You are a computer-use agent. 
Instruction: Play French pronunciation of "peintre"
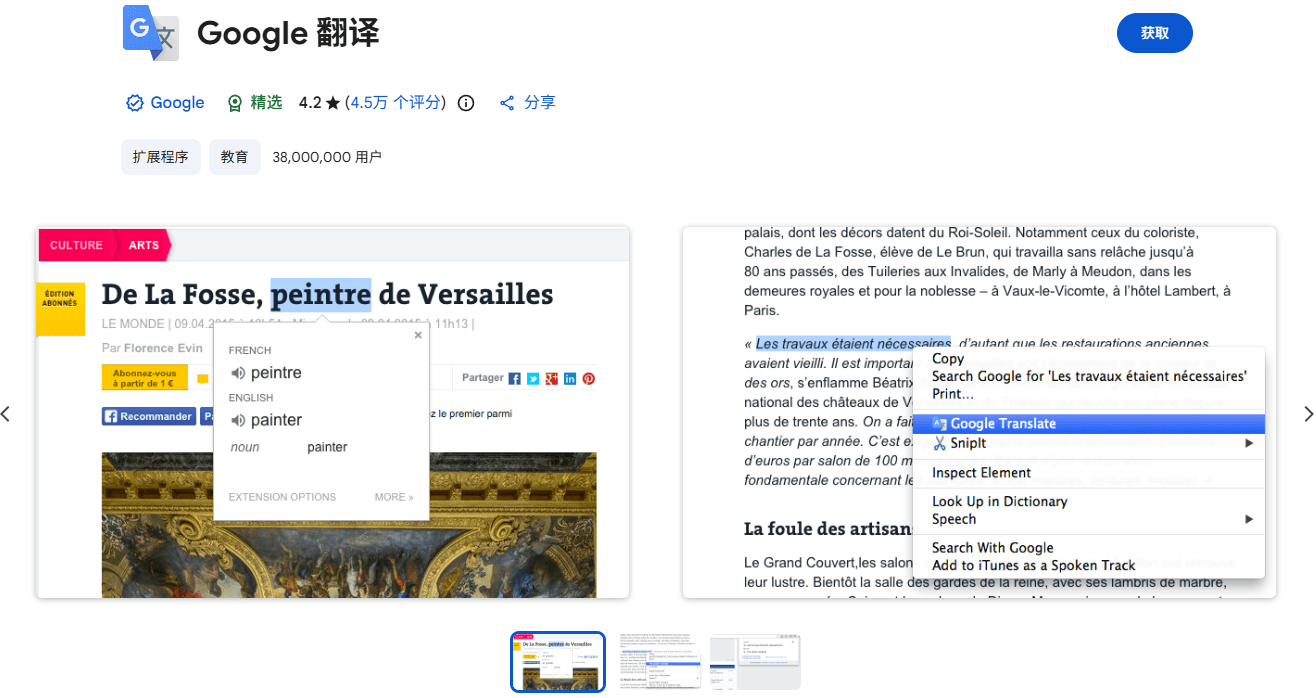click(239, 372)
